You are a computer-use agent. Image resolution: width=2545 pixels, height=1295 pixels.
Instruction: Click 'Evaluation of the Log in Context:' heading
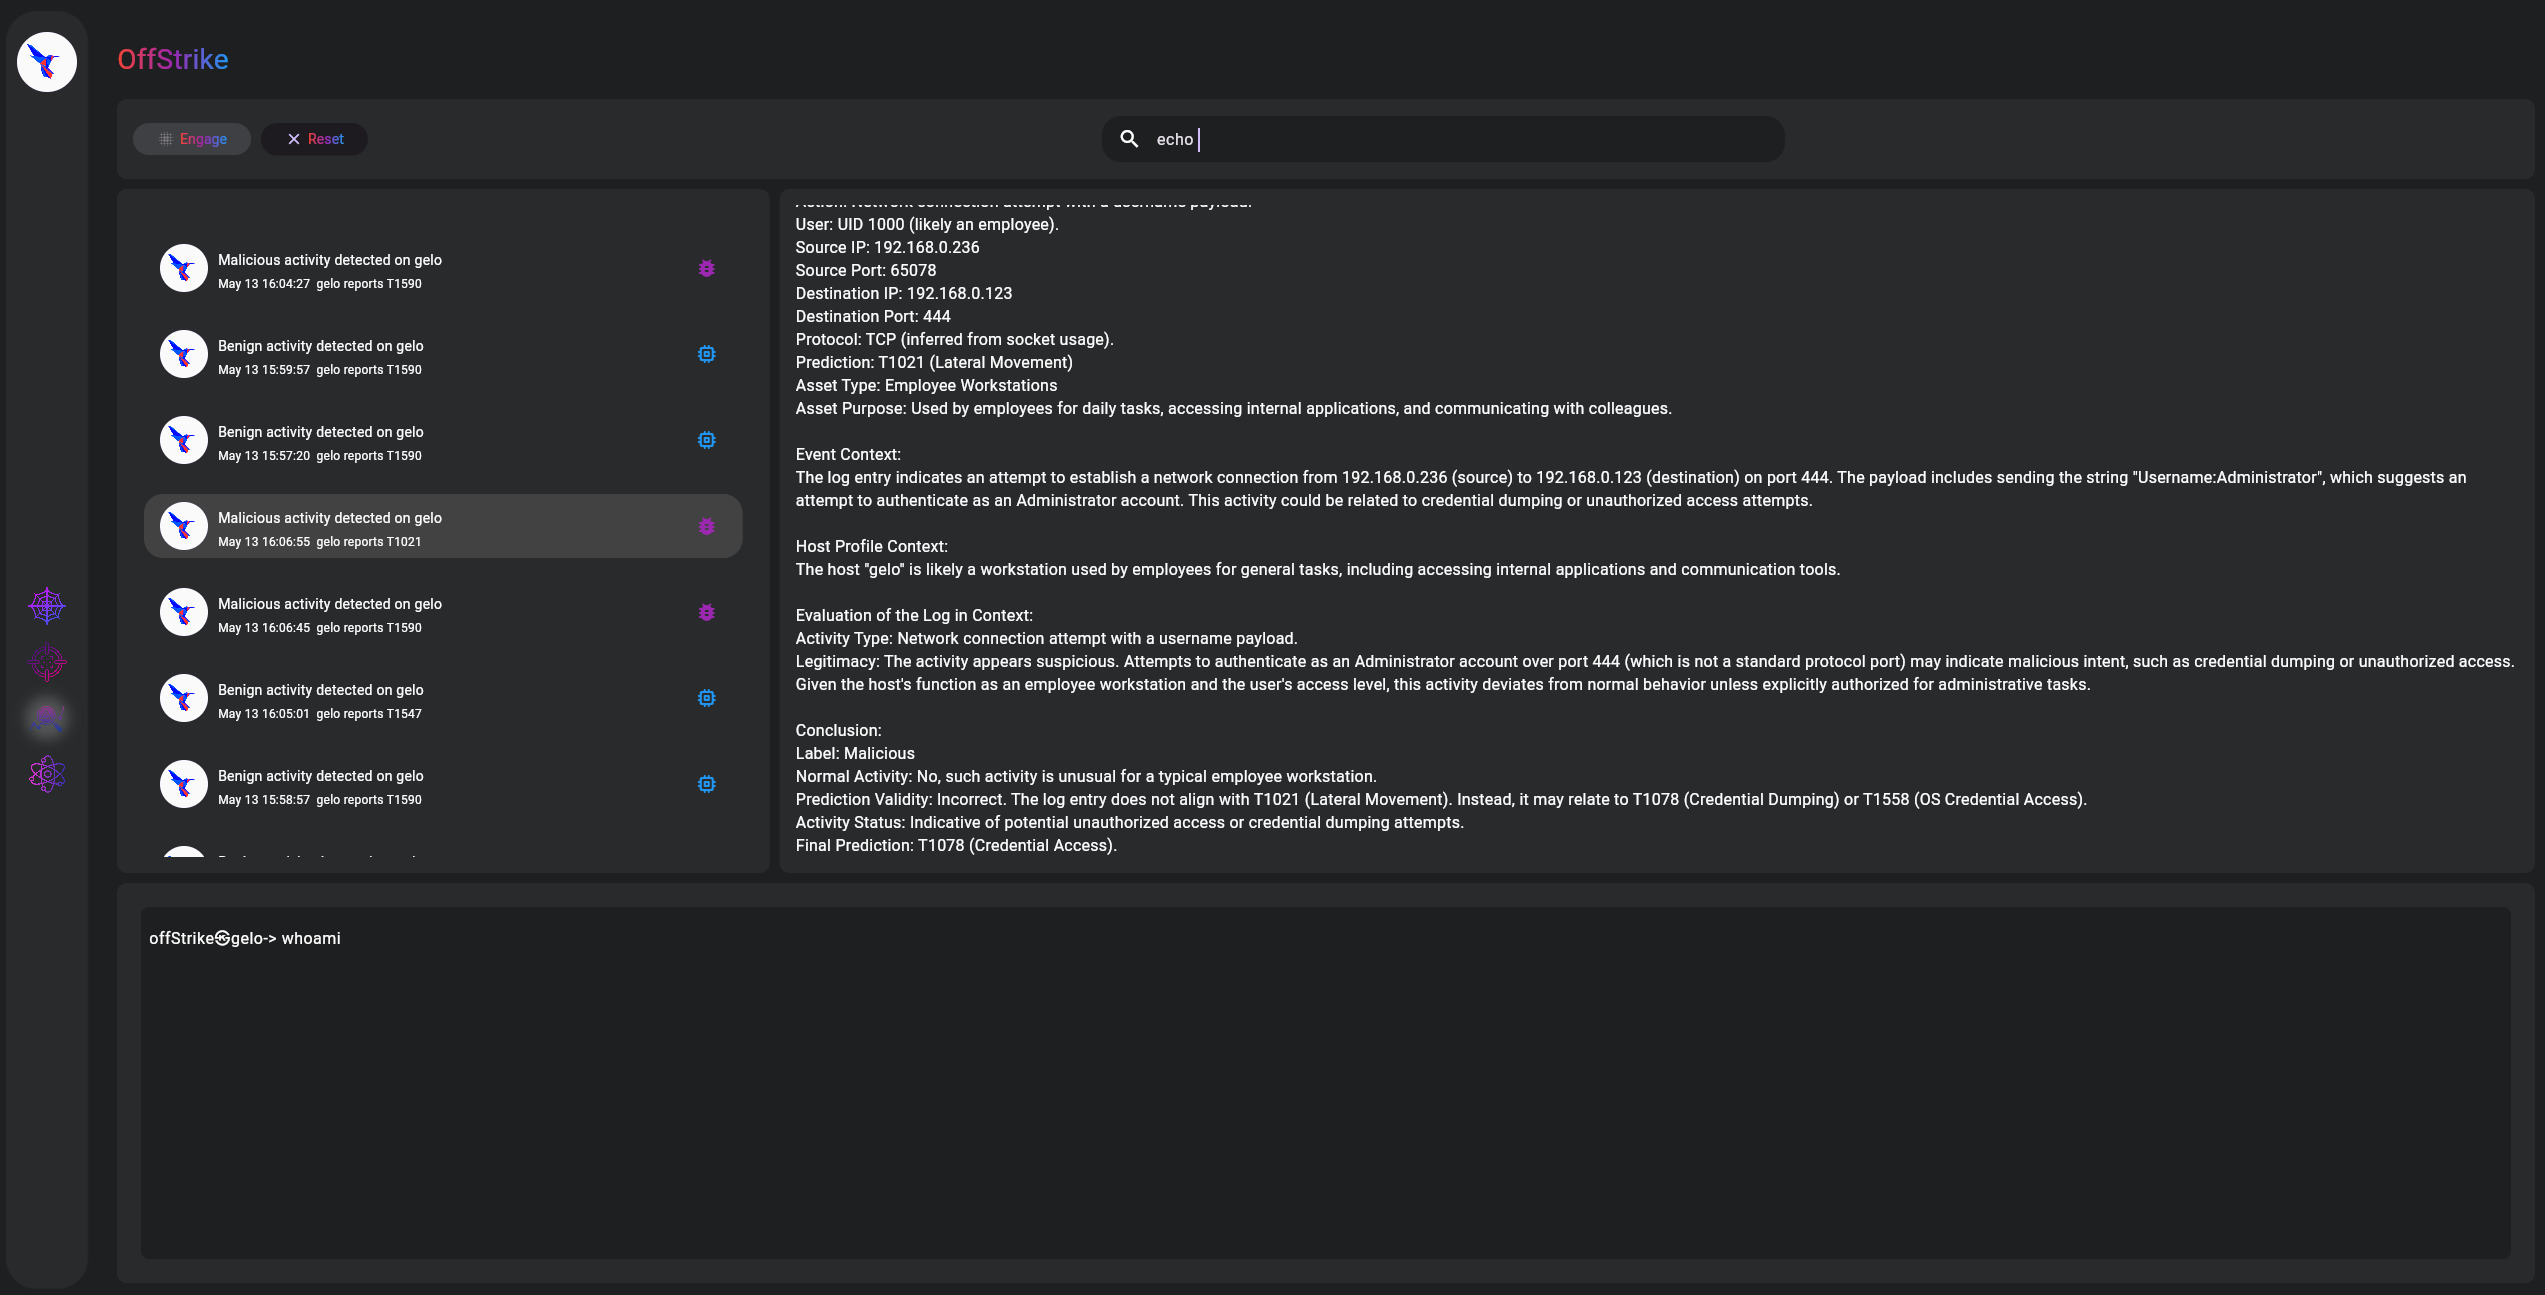click(x=914, y=615)
